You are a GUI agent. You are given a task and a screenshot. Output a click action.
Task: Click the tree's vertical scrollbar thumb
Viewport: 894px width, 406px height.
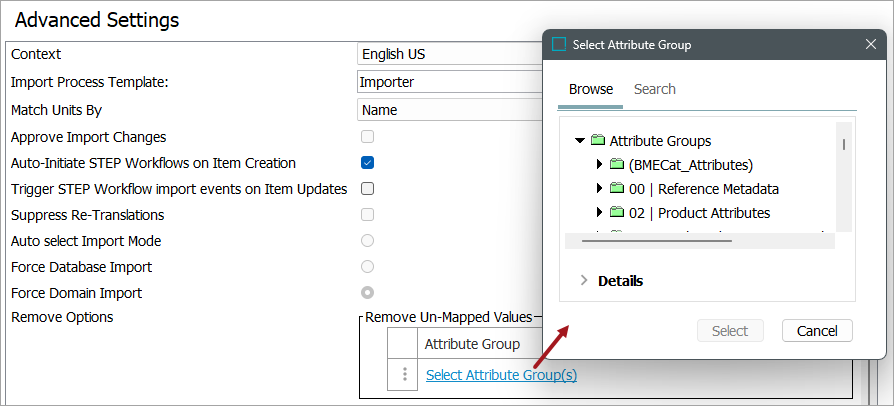(843, 144)
